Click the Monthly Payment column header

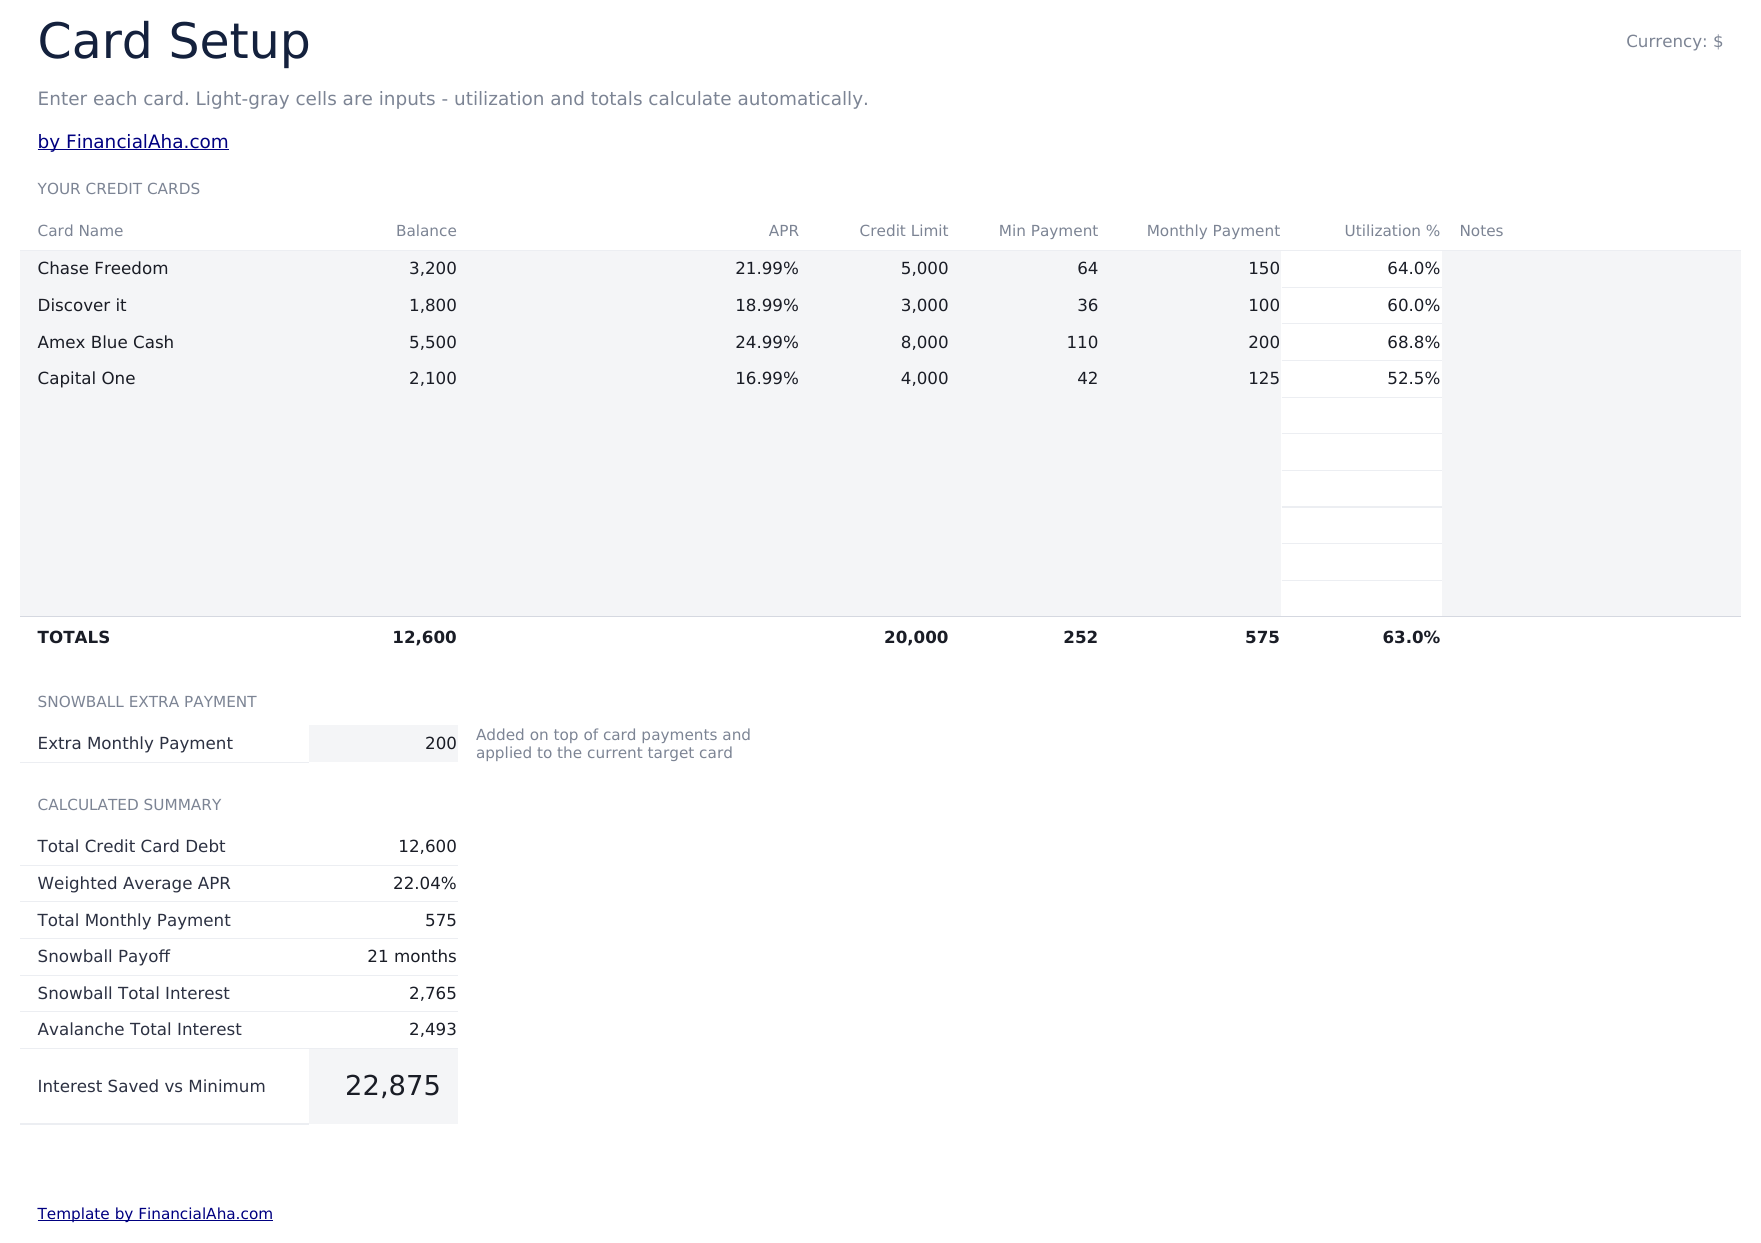pyautogui.click(x=1213, y=231)
